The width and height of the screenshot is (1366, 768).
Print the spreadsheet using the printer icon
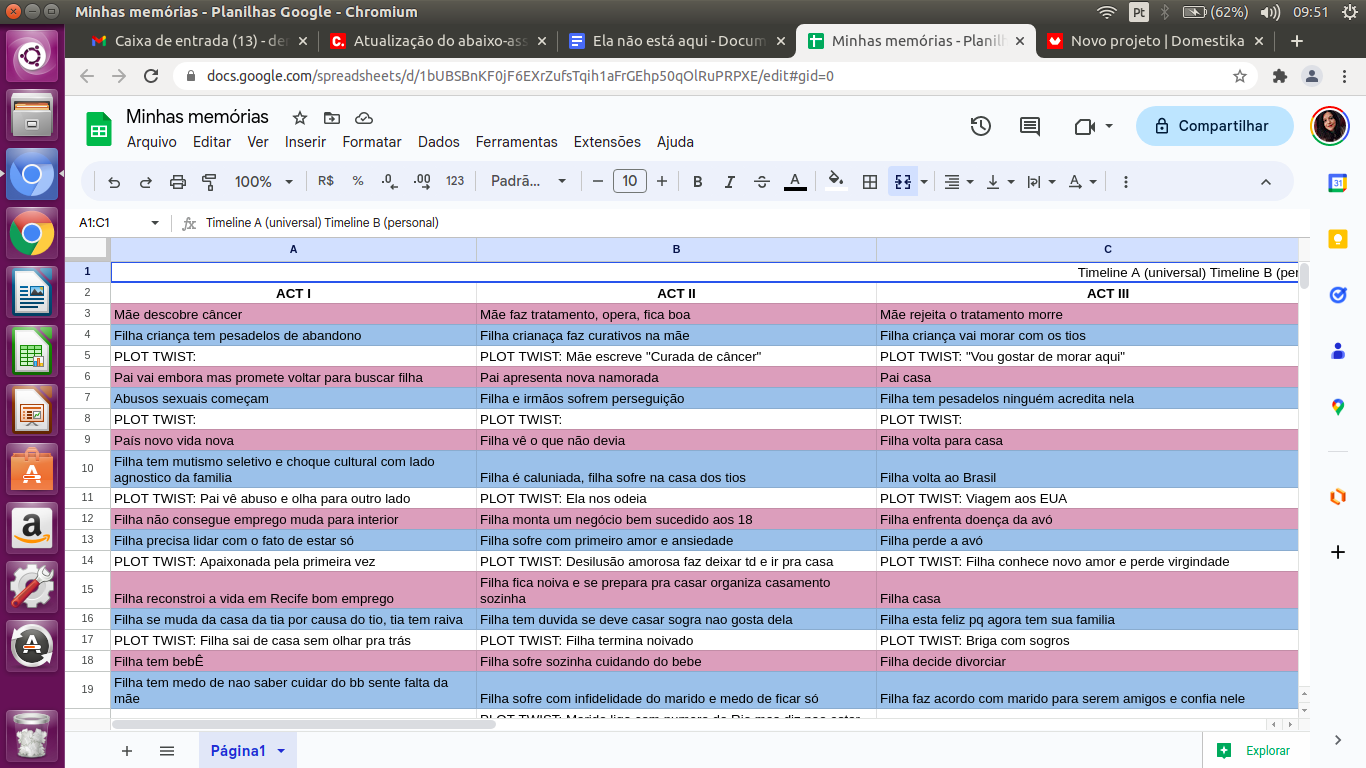click(178, 182)
